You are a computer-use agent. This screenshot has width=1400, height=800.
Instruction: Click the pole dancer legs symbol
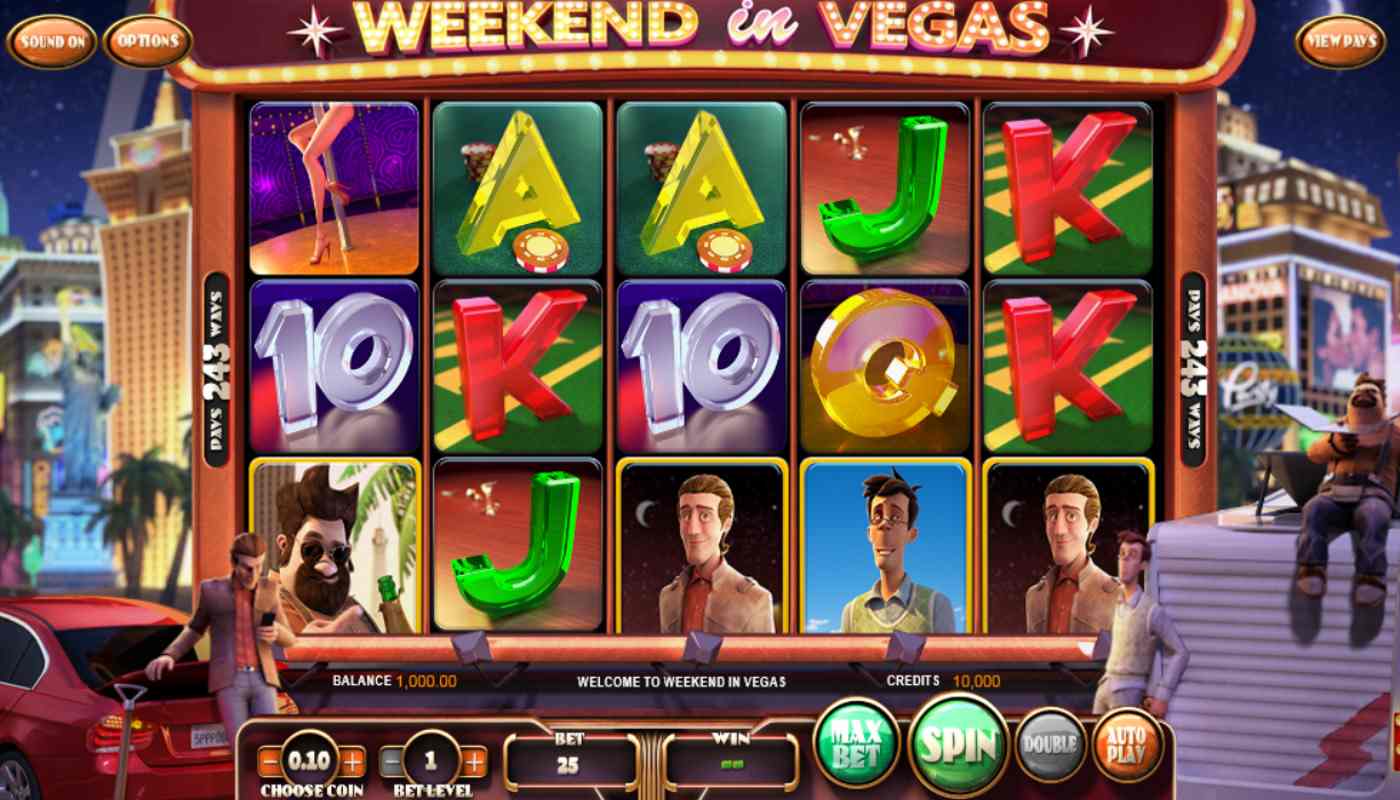(334, 188)
